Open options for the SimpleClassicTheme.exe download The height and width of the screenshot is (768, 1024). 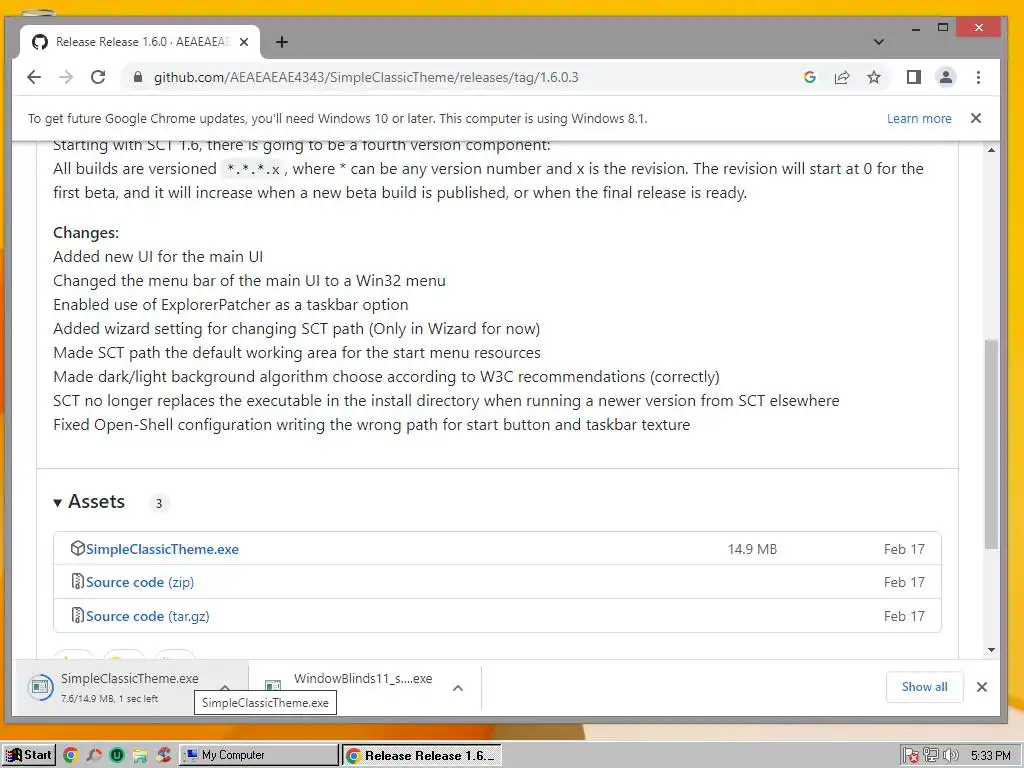(225, 688)
